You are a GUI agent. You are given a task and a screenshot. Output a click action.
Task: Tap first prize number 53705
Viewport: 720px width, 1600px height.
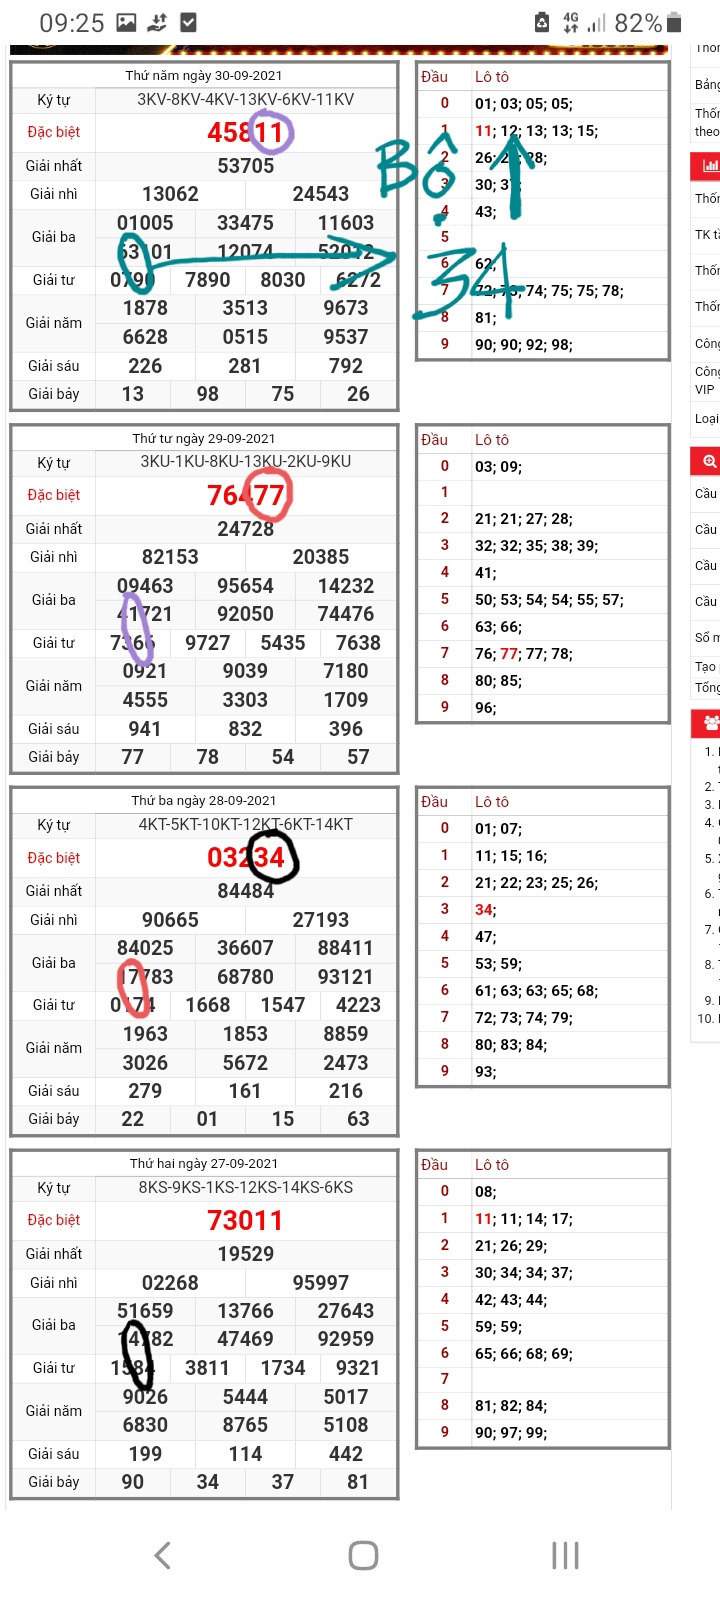coord(246,166)
